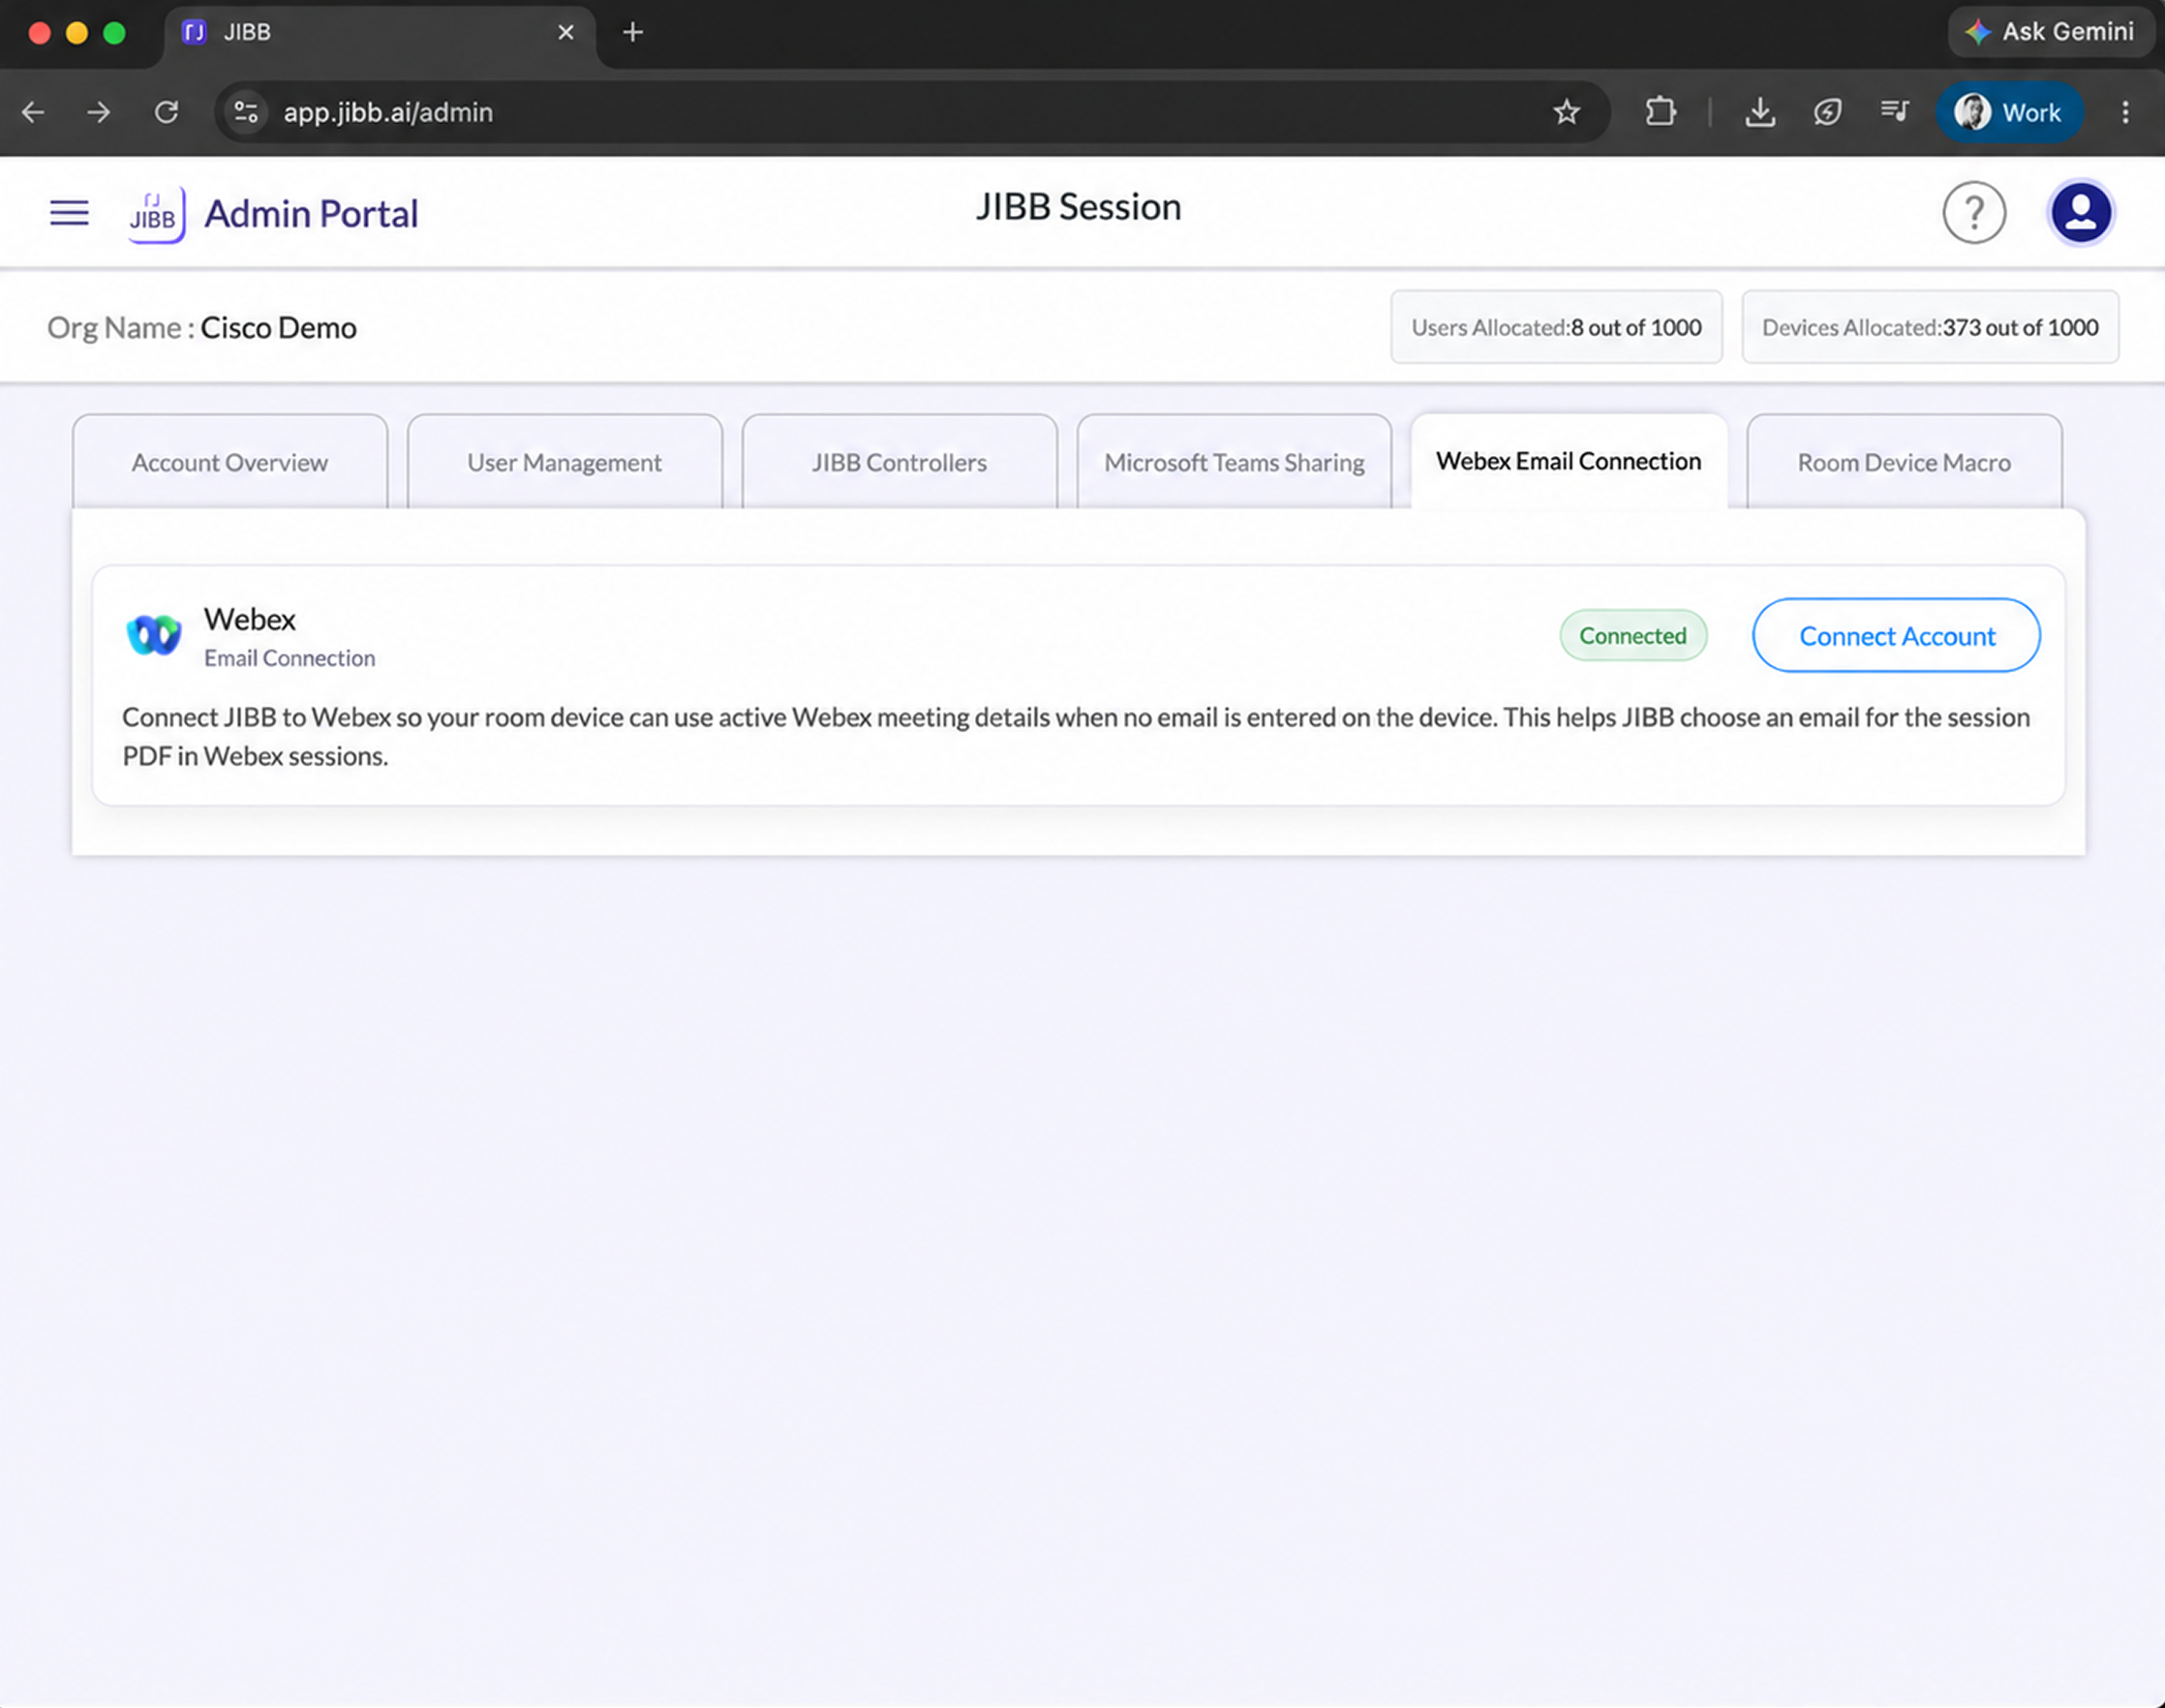Click the lightning-bolt circle icon in the toolbar
This screenshot has height=1708, width=2165.
tap(1827, 112)
